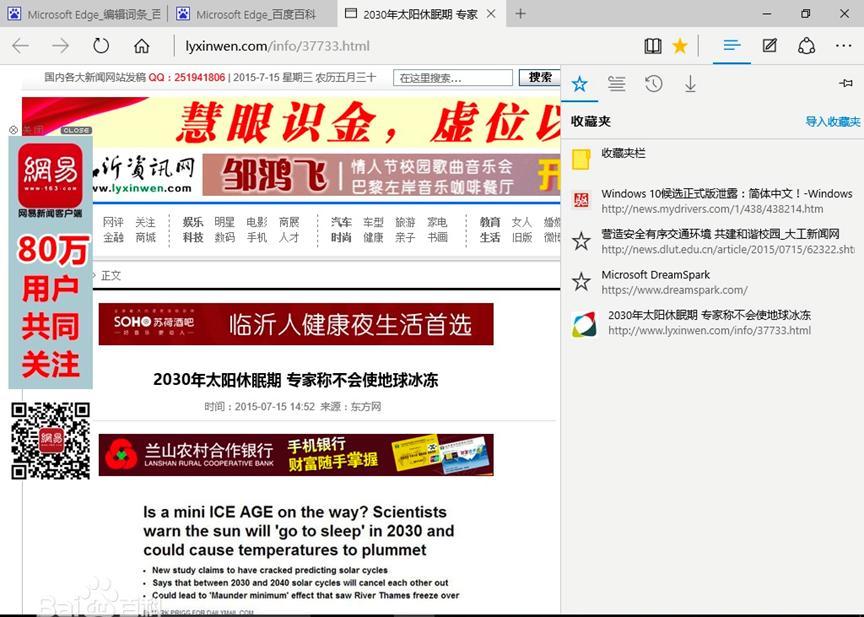Click the SOHO 苏荷酒吧 banner
This screenshot has height=617, width=864.
click(x=296, y=324)
